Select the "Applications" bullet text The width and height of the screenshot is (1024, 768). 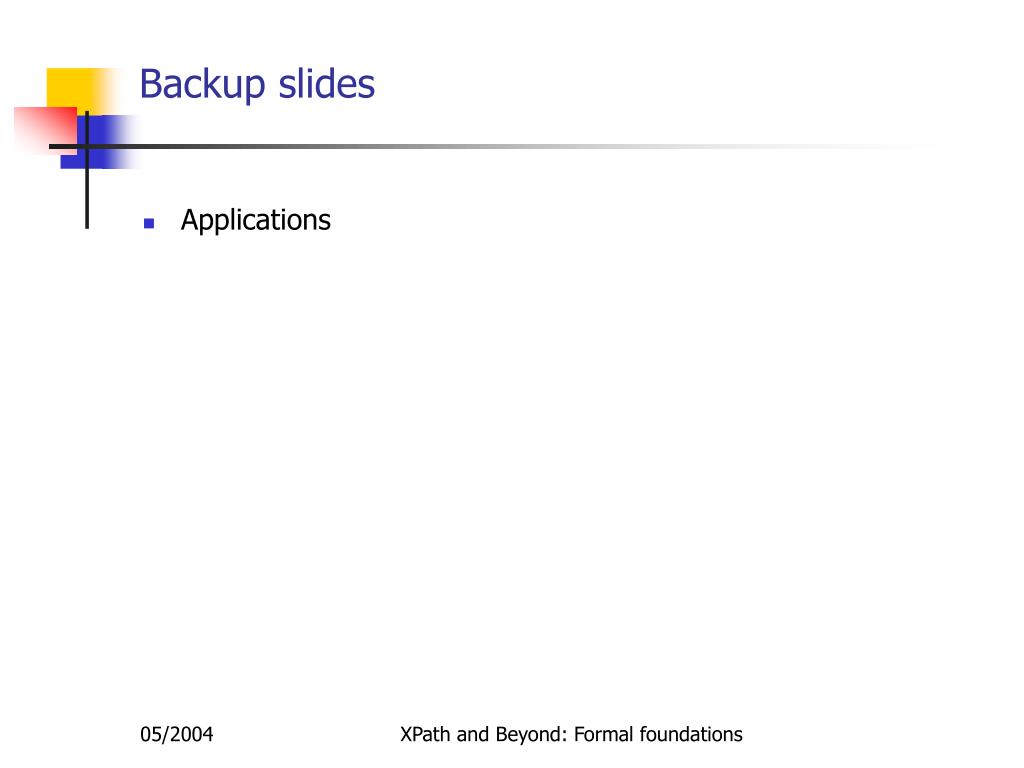point(255,221)
